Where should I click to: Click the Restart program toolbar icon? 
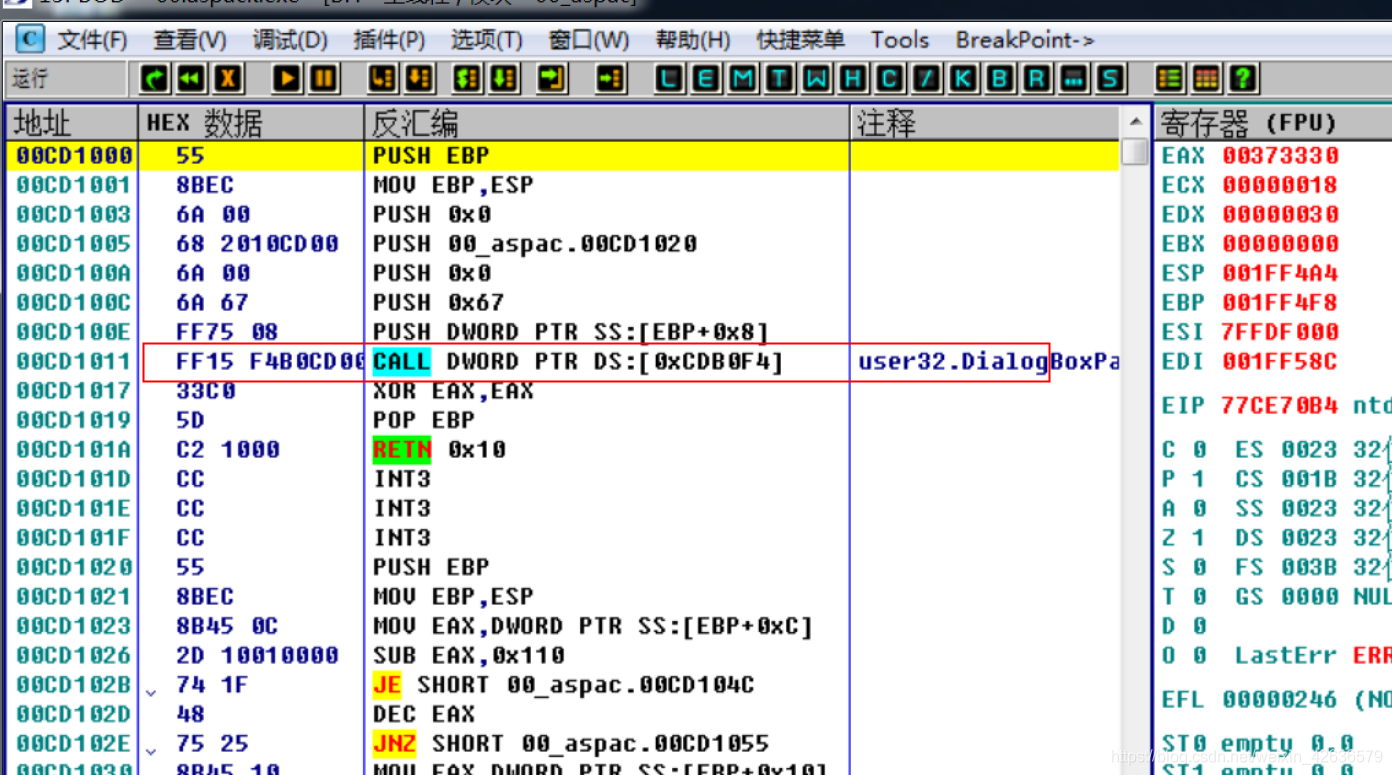pyautogui.click(x=155, y=78)
